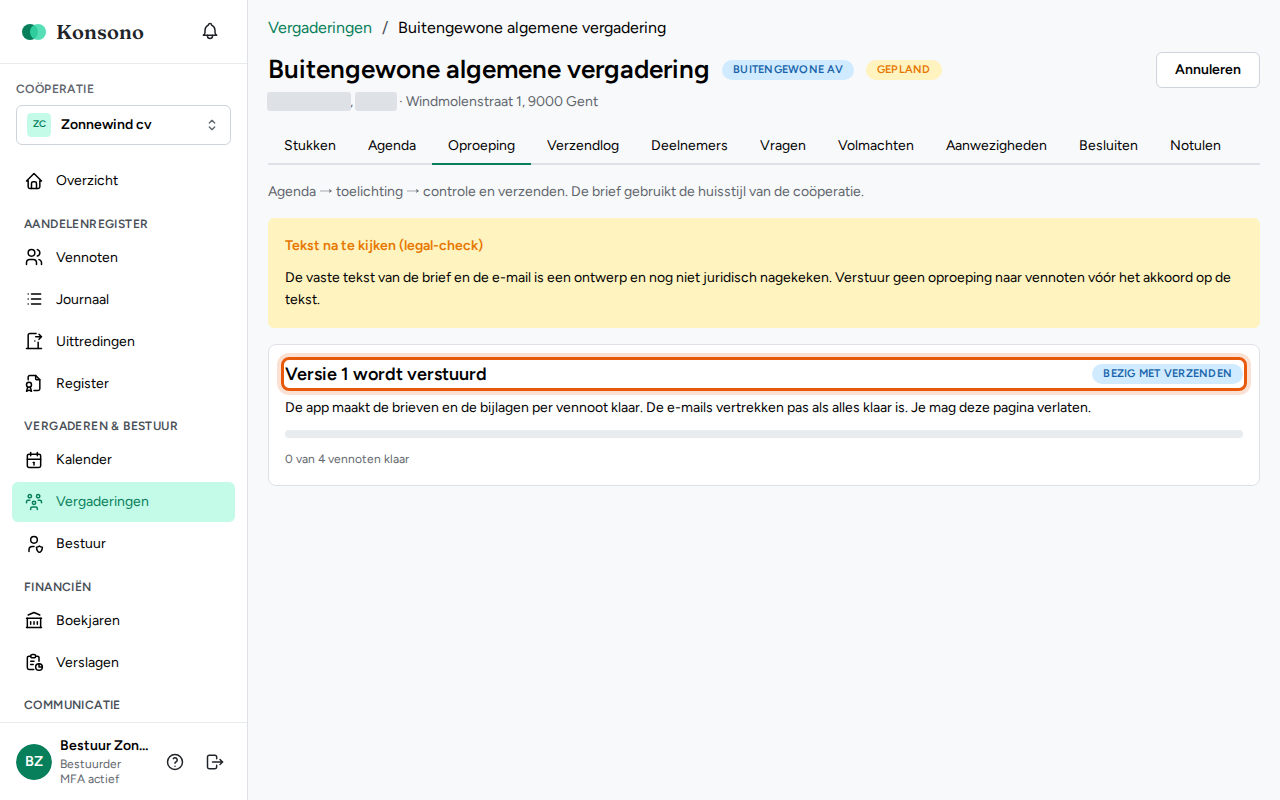Open the Kalender page
This screenshot has width=1280, height=800.
click(x=123, y=459)
